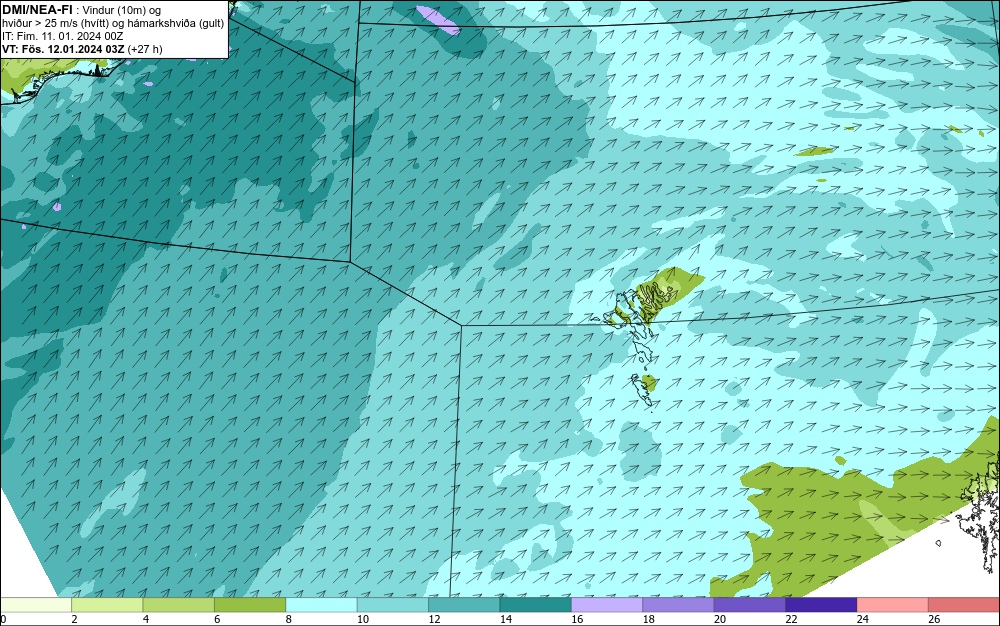
Task: Click the legend scale value 20
Action: (x=720, y=619)
